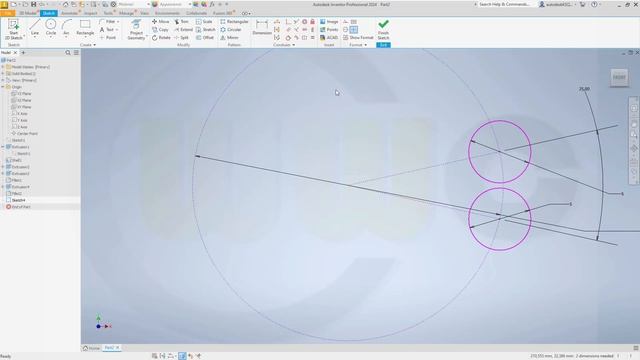640x360 pixels.
Task: Select the Extend tool
Action: pos(183,30)
